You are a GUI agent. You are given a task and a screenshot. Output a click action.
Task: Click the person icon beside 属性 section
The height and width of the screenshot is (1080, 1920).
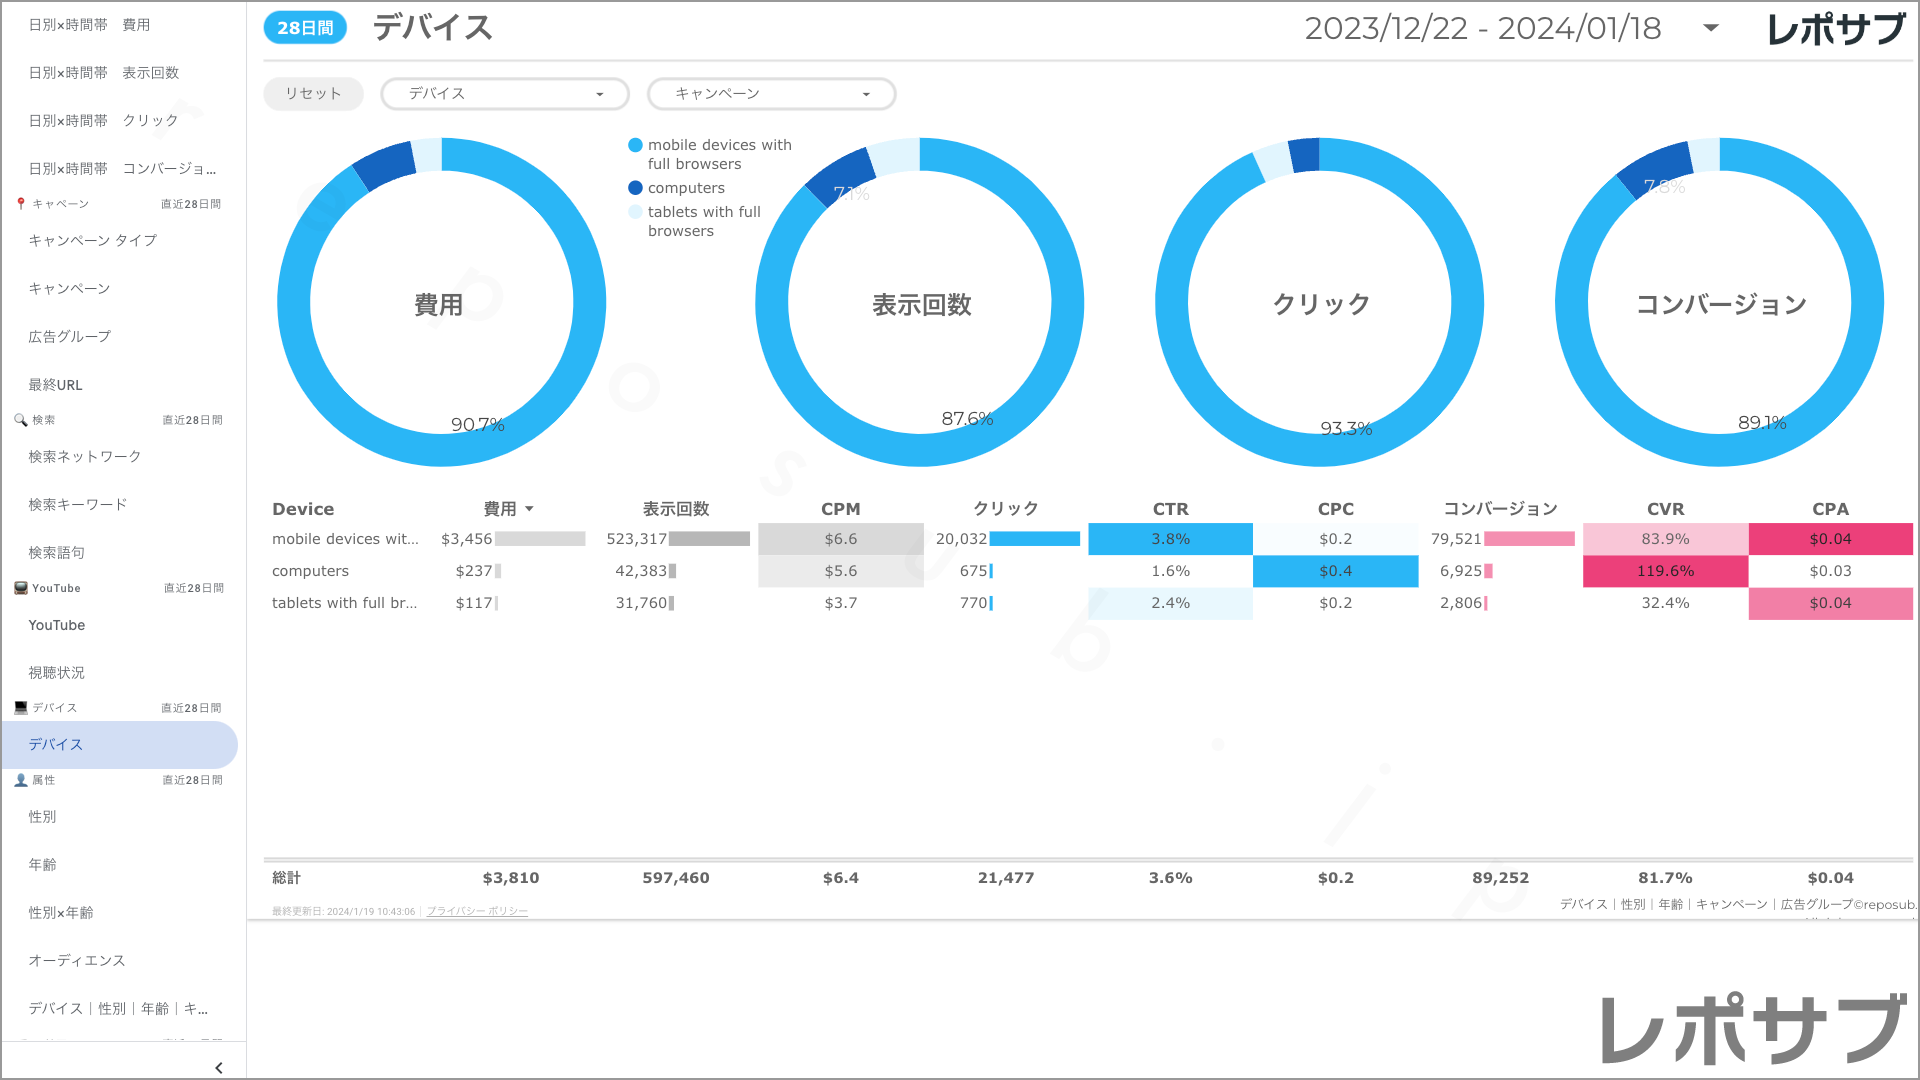[21, 780]
